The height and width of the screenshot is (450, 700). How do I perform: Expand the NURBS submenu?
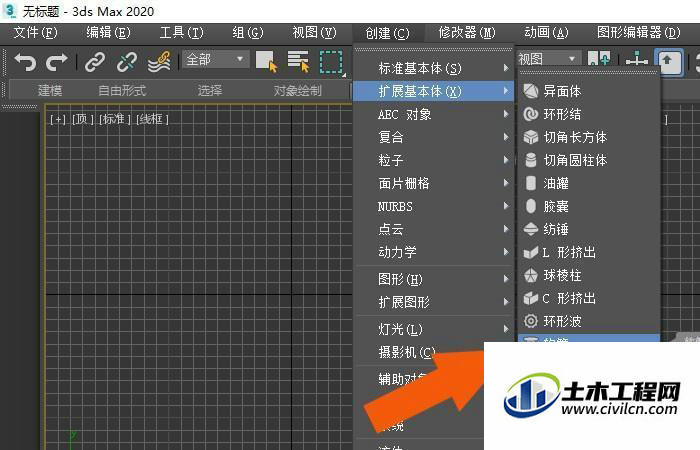tap(433, 206)
